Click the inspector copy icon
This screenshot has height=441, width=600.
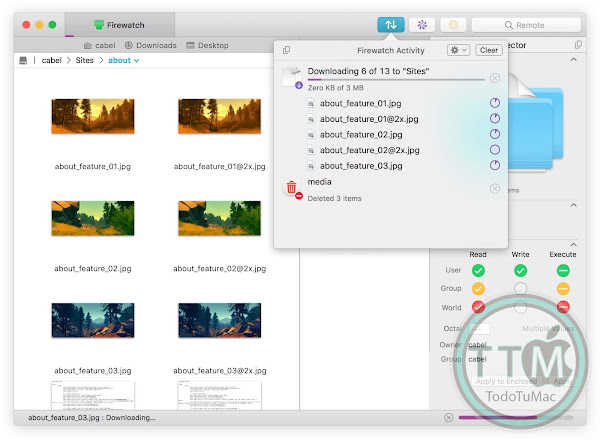(x=578, y=45)
